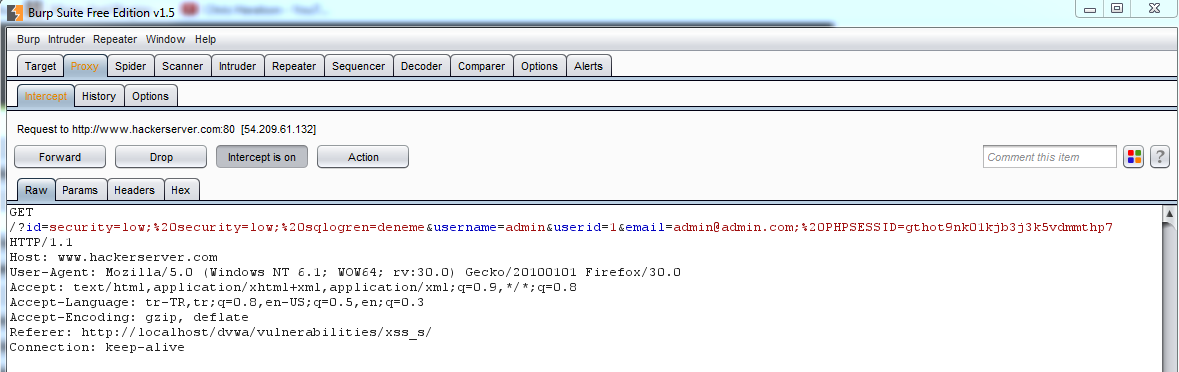Show the proxy History sub-tab
Viewport: 1179px width, 372px height.
(99, 96)
